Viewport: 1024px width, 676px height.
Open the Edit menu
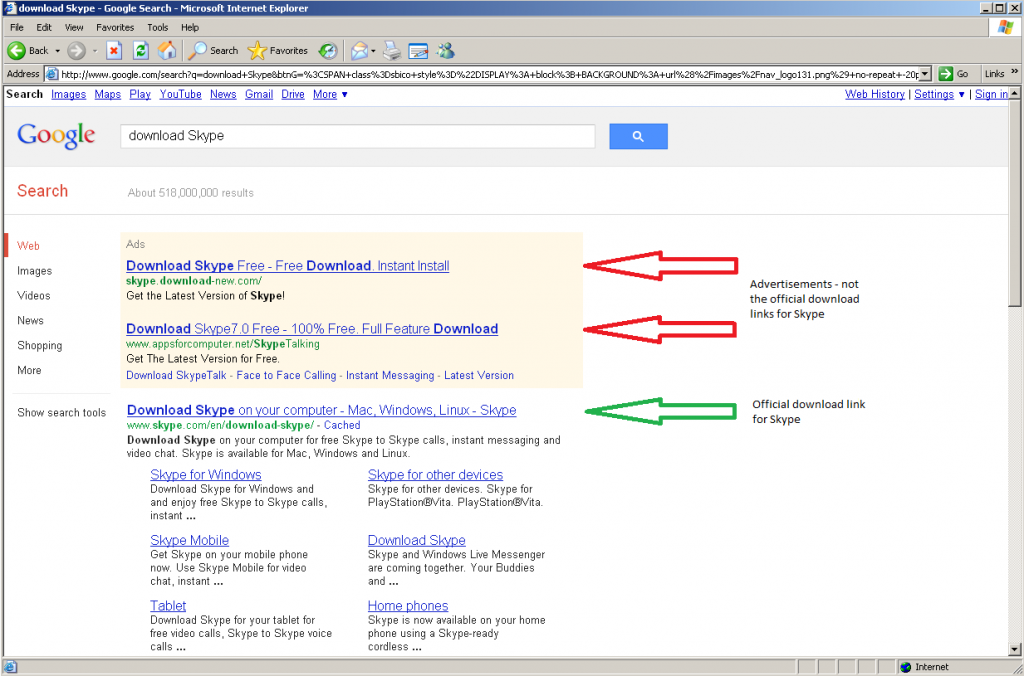tap(44, 27)
